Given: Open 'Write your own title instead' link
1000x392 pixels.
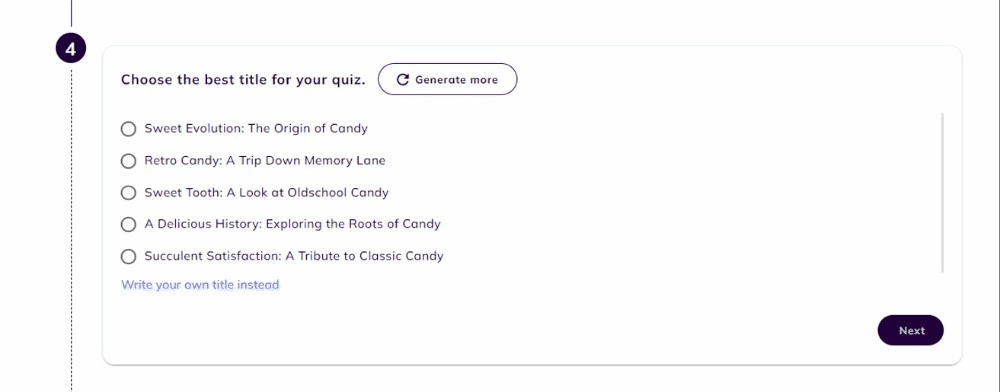Looking at the screenshot, I should 200,284.
